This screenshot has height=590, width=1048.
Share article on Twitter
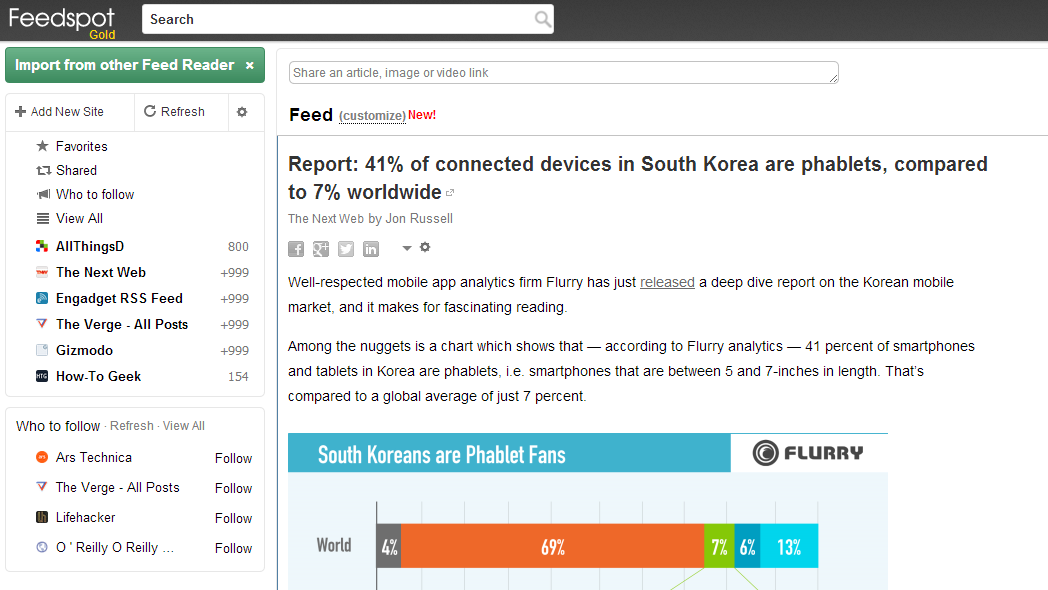345,248
